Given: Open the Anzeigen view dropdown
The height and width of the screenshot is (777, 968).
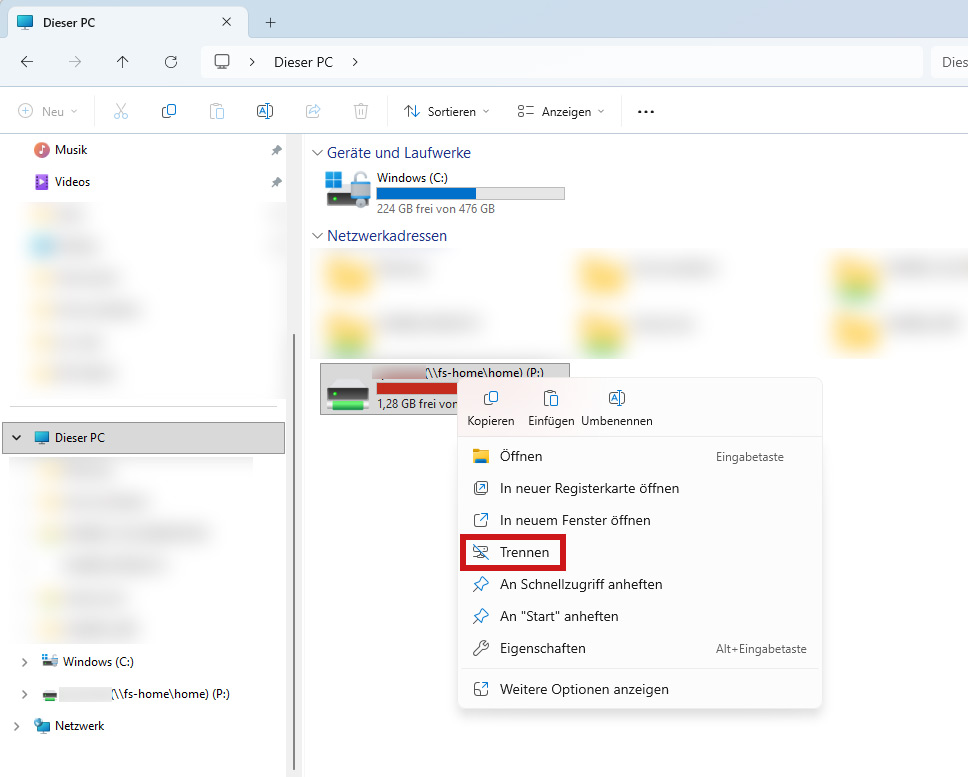Looking at the screenshot, I should pyautogui.click(x=561, y=112).
